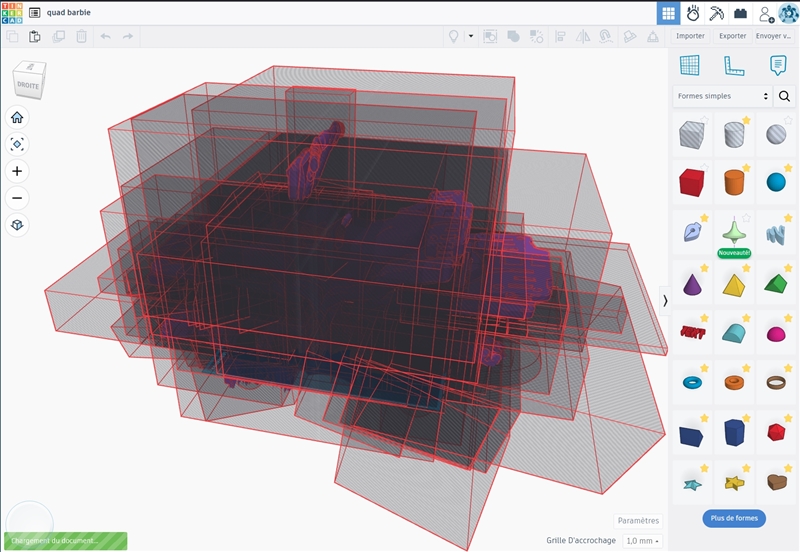Toggle perspective/orthographic view cube button
Screen dimensions: 800x552
17,225
